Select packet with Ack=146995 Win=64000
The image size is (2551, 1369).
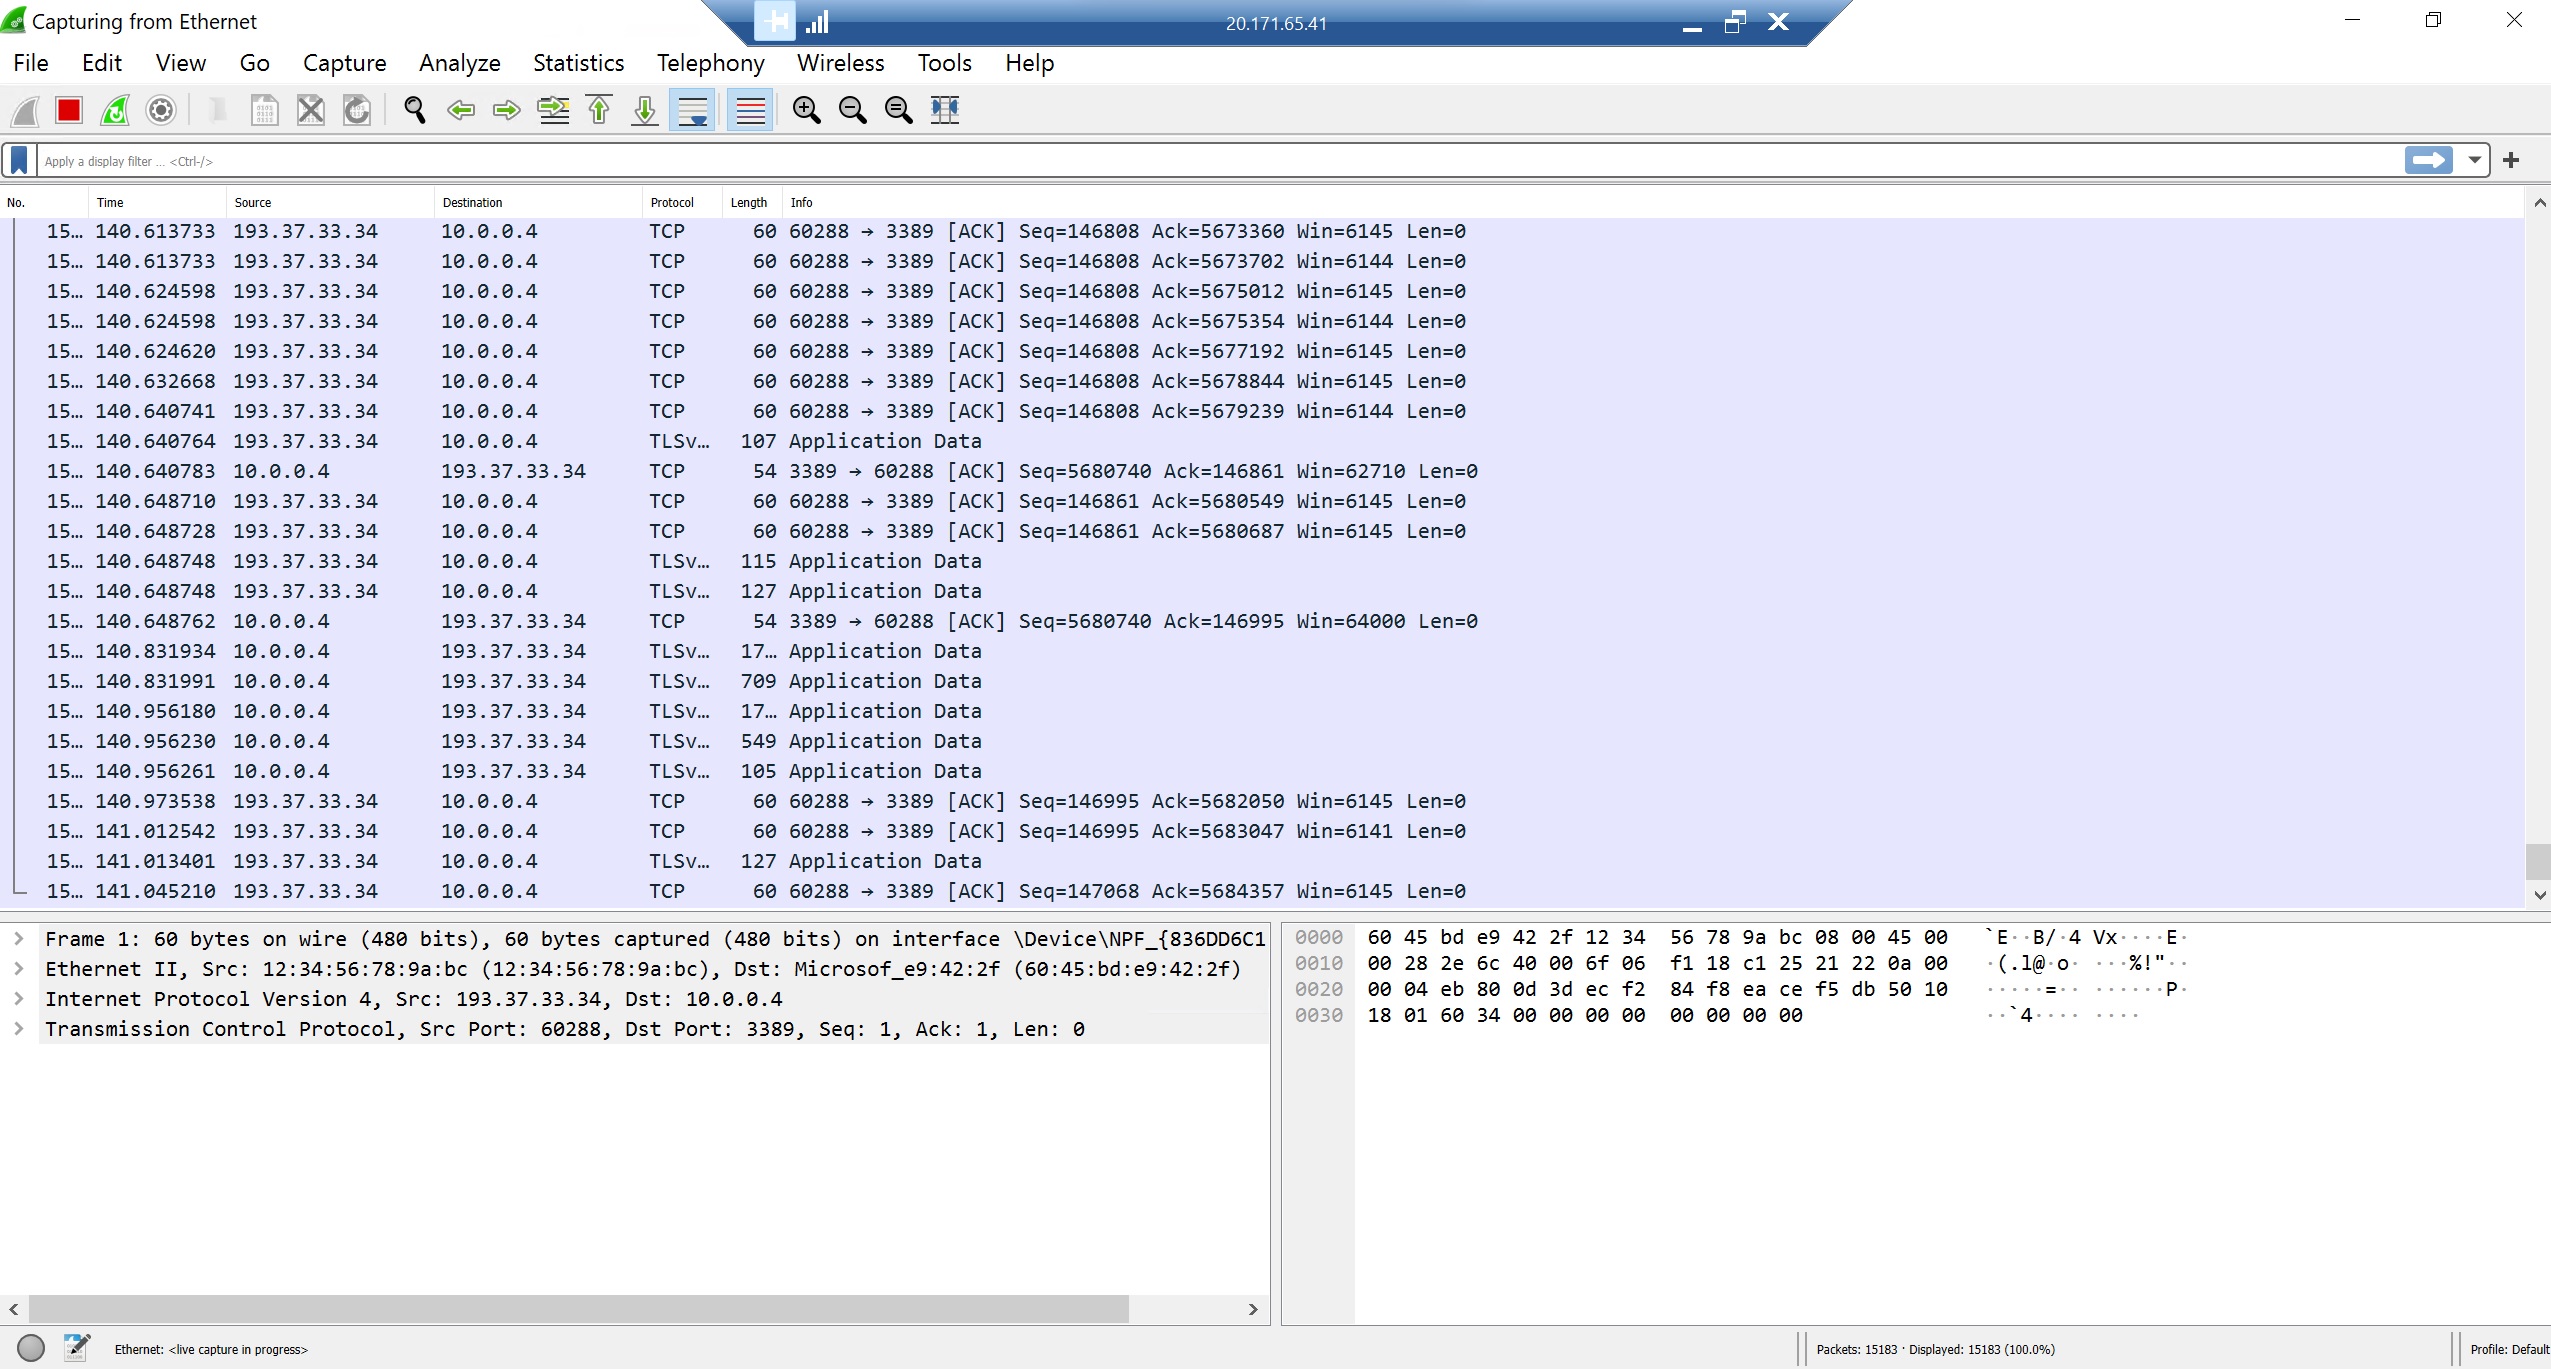point(1263,621)
